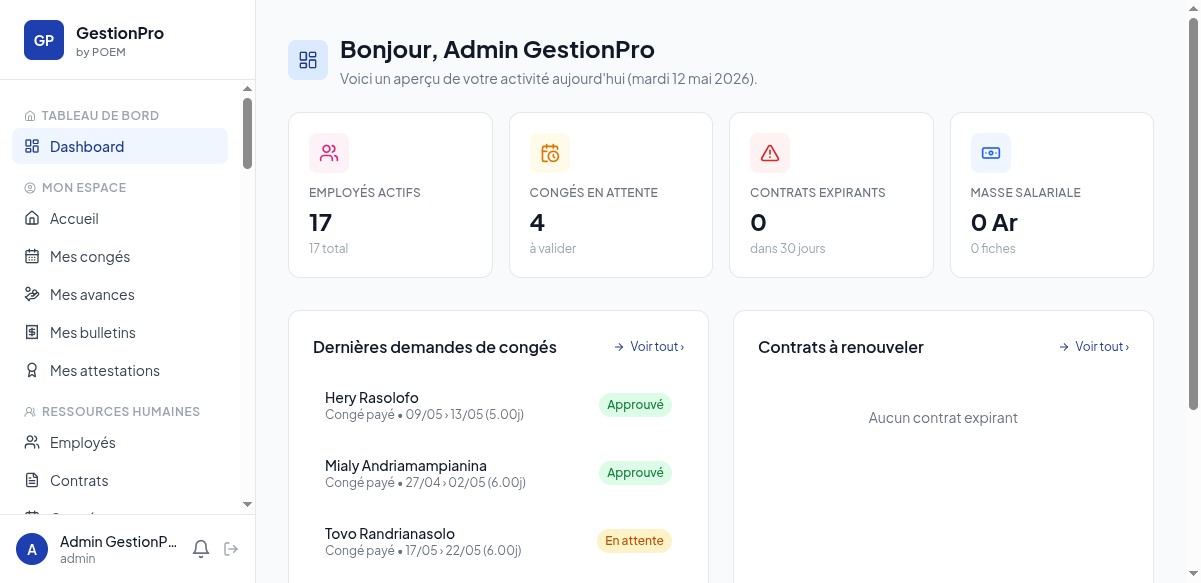Click Voir tout for leave requests
This screenshot has height=583, width=1201.
coord(649,347)
